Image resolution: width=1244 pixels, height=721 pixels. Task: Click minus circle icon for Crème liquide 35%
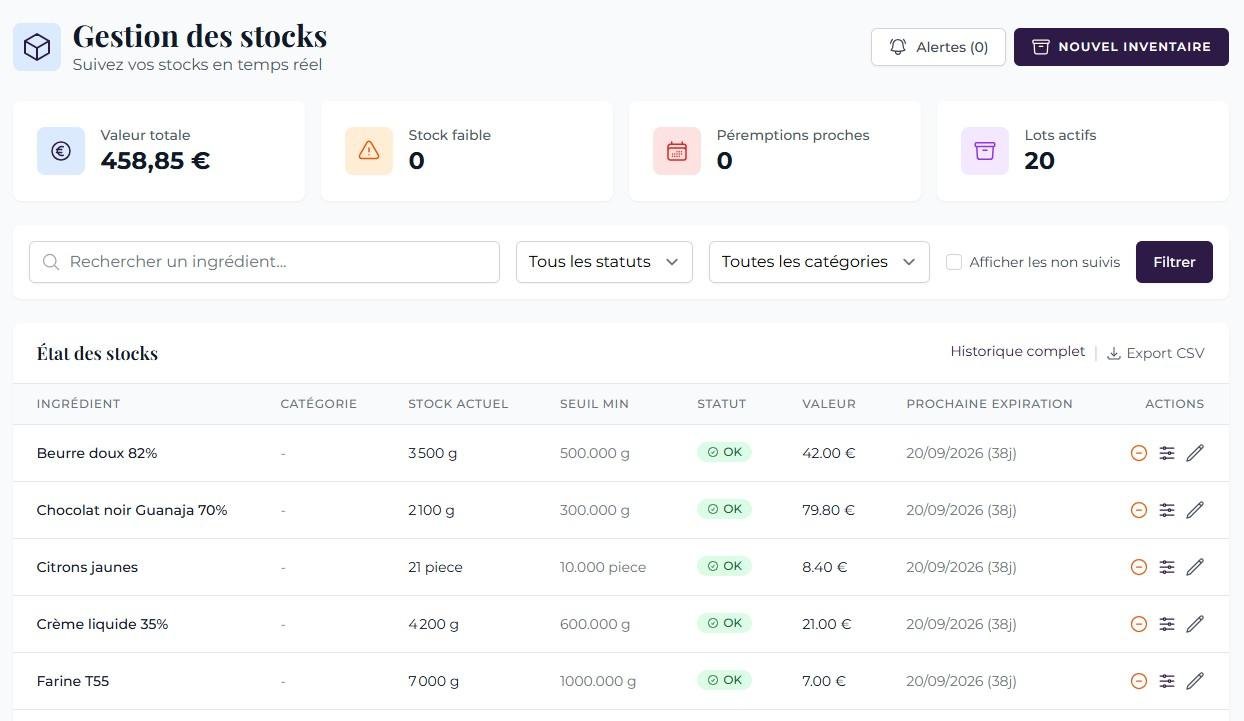click(1138, 624)
